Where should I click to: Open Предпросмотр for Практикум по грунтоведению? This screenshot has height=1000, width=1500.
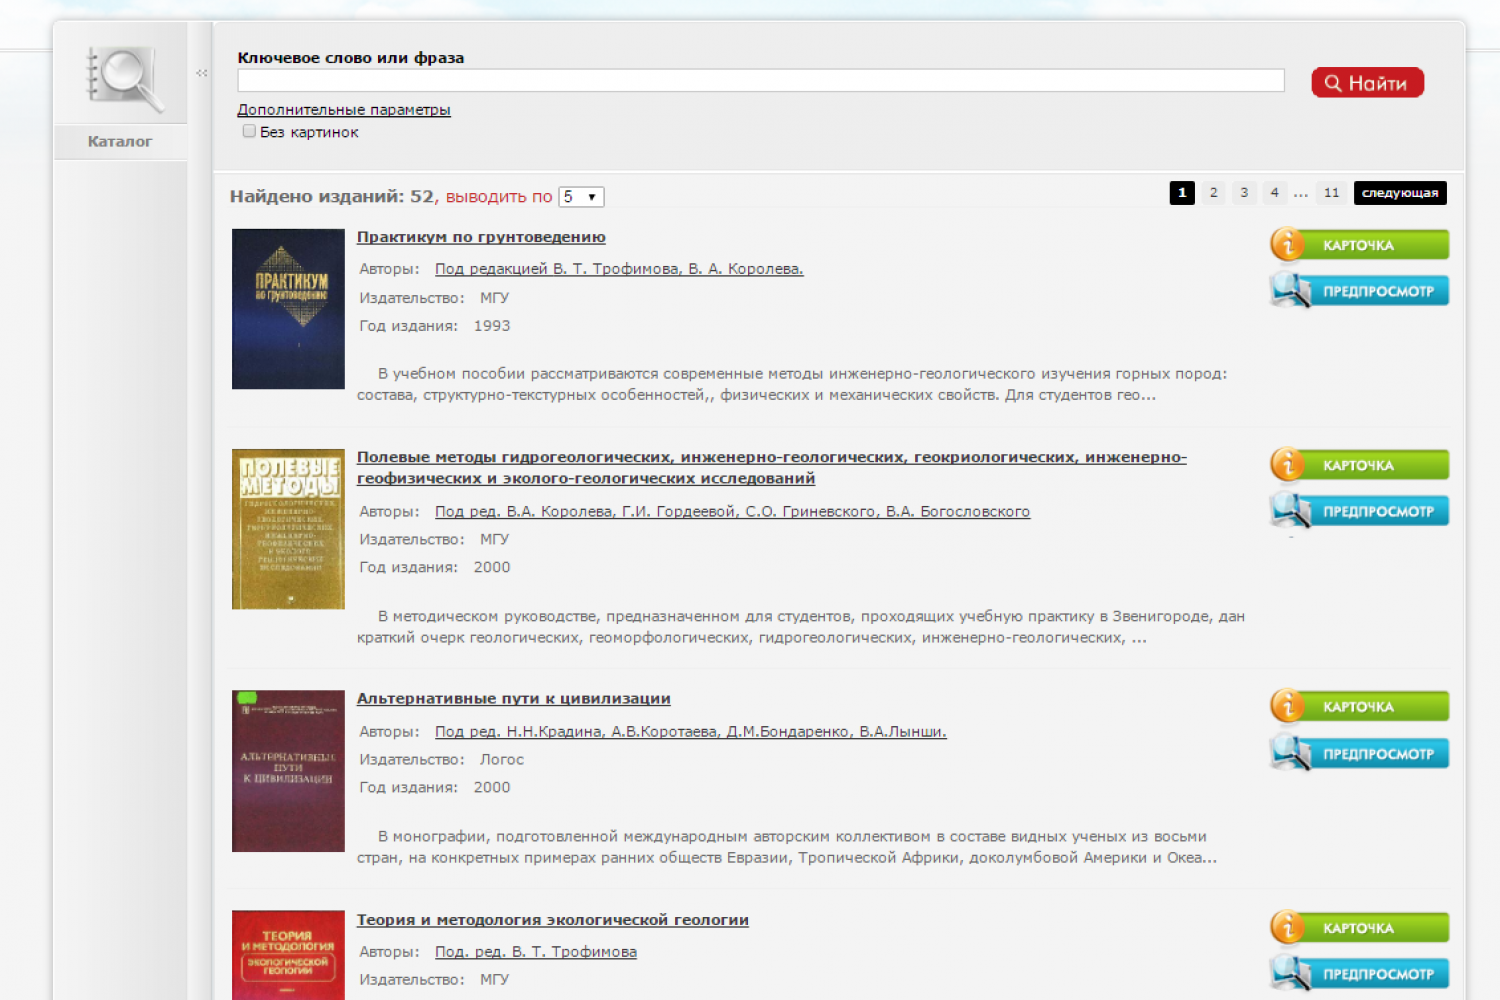1360,291
